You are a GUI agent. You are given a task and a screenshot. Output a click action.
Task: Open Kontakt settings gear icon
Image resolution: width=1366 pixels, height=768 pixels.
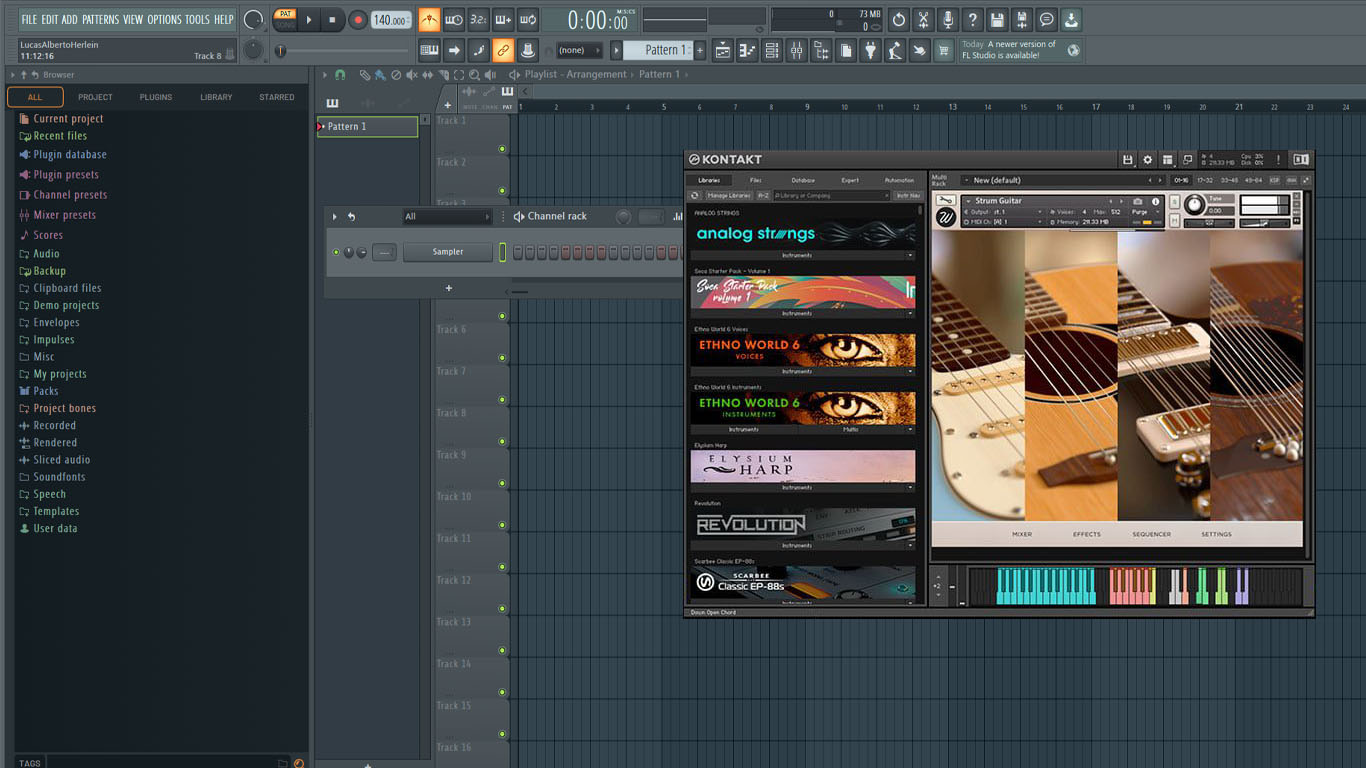point(1148,159)
